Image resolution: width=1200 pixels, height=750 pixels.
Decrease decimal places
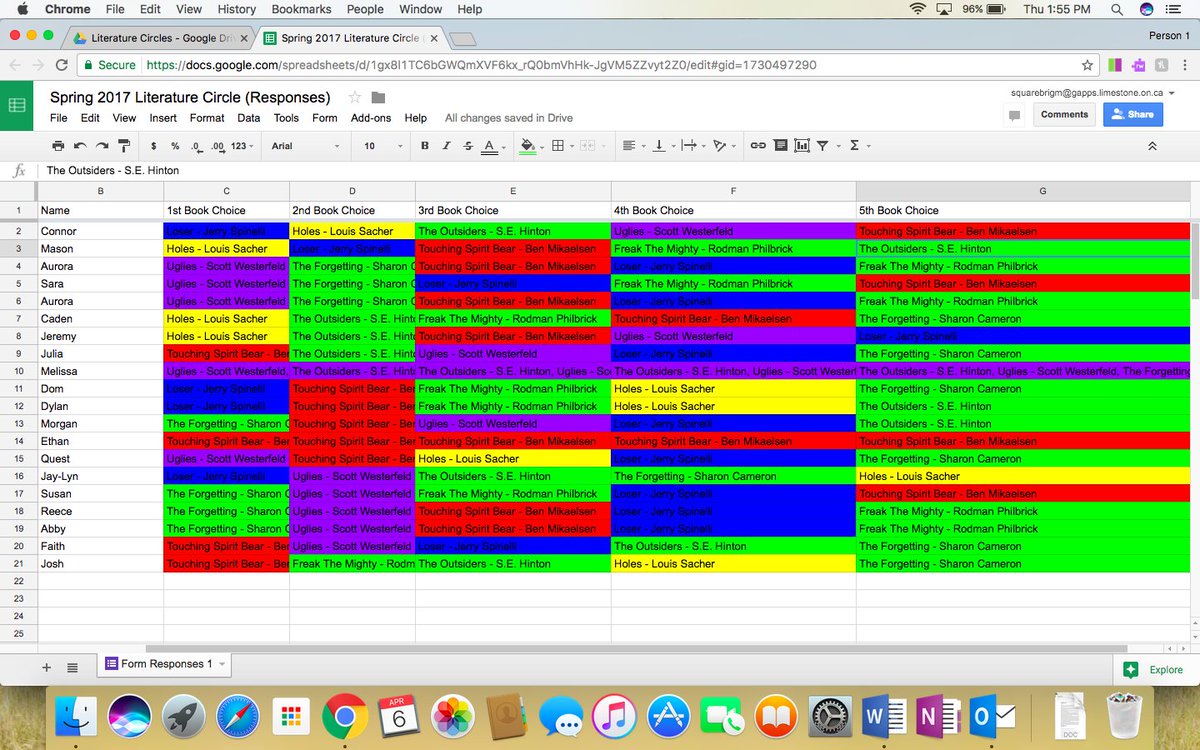pos(196,146)
